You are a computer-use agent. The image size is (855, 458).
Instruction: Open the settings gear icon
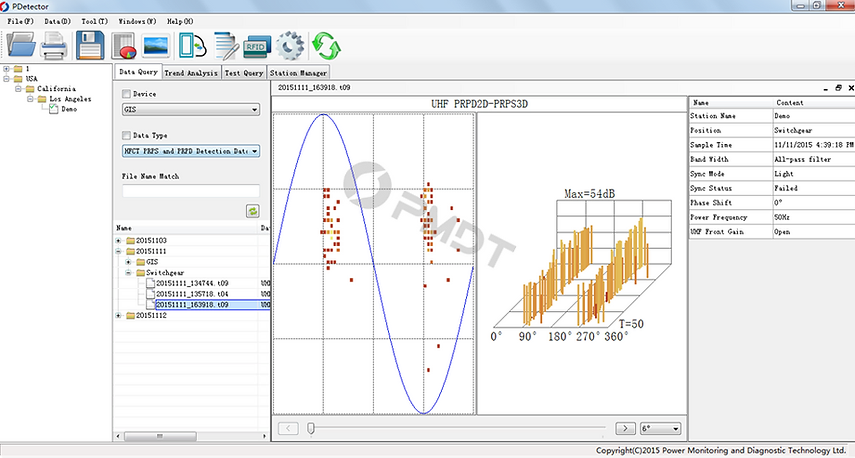click(290, 44)
